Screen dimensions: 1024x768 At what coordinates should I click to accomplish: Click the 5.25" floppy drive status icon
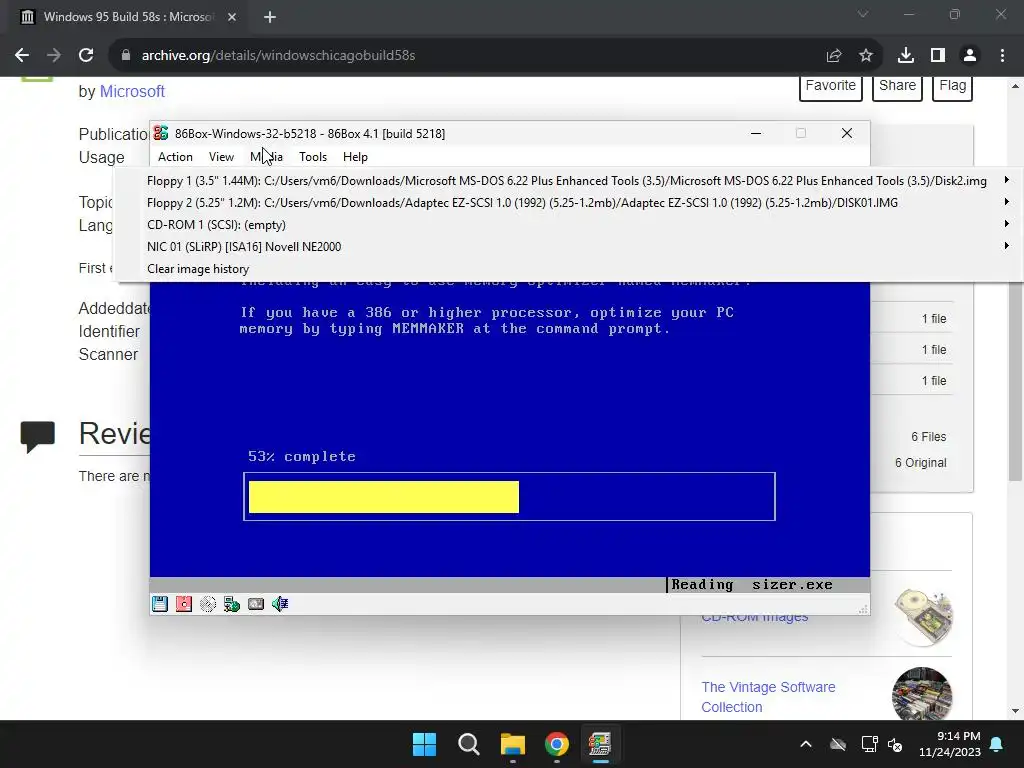click(184, 604)
